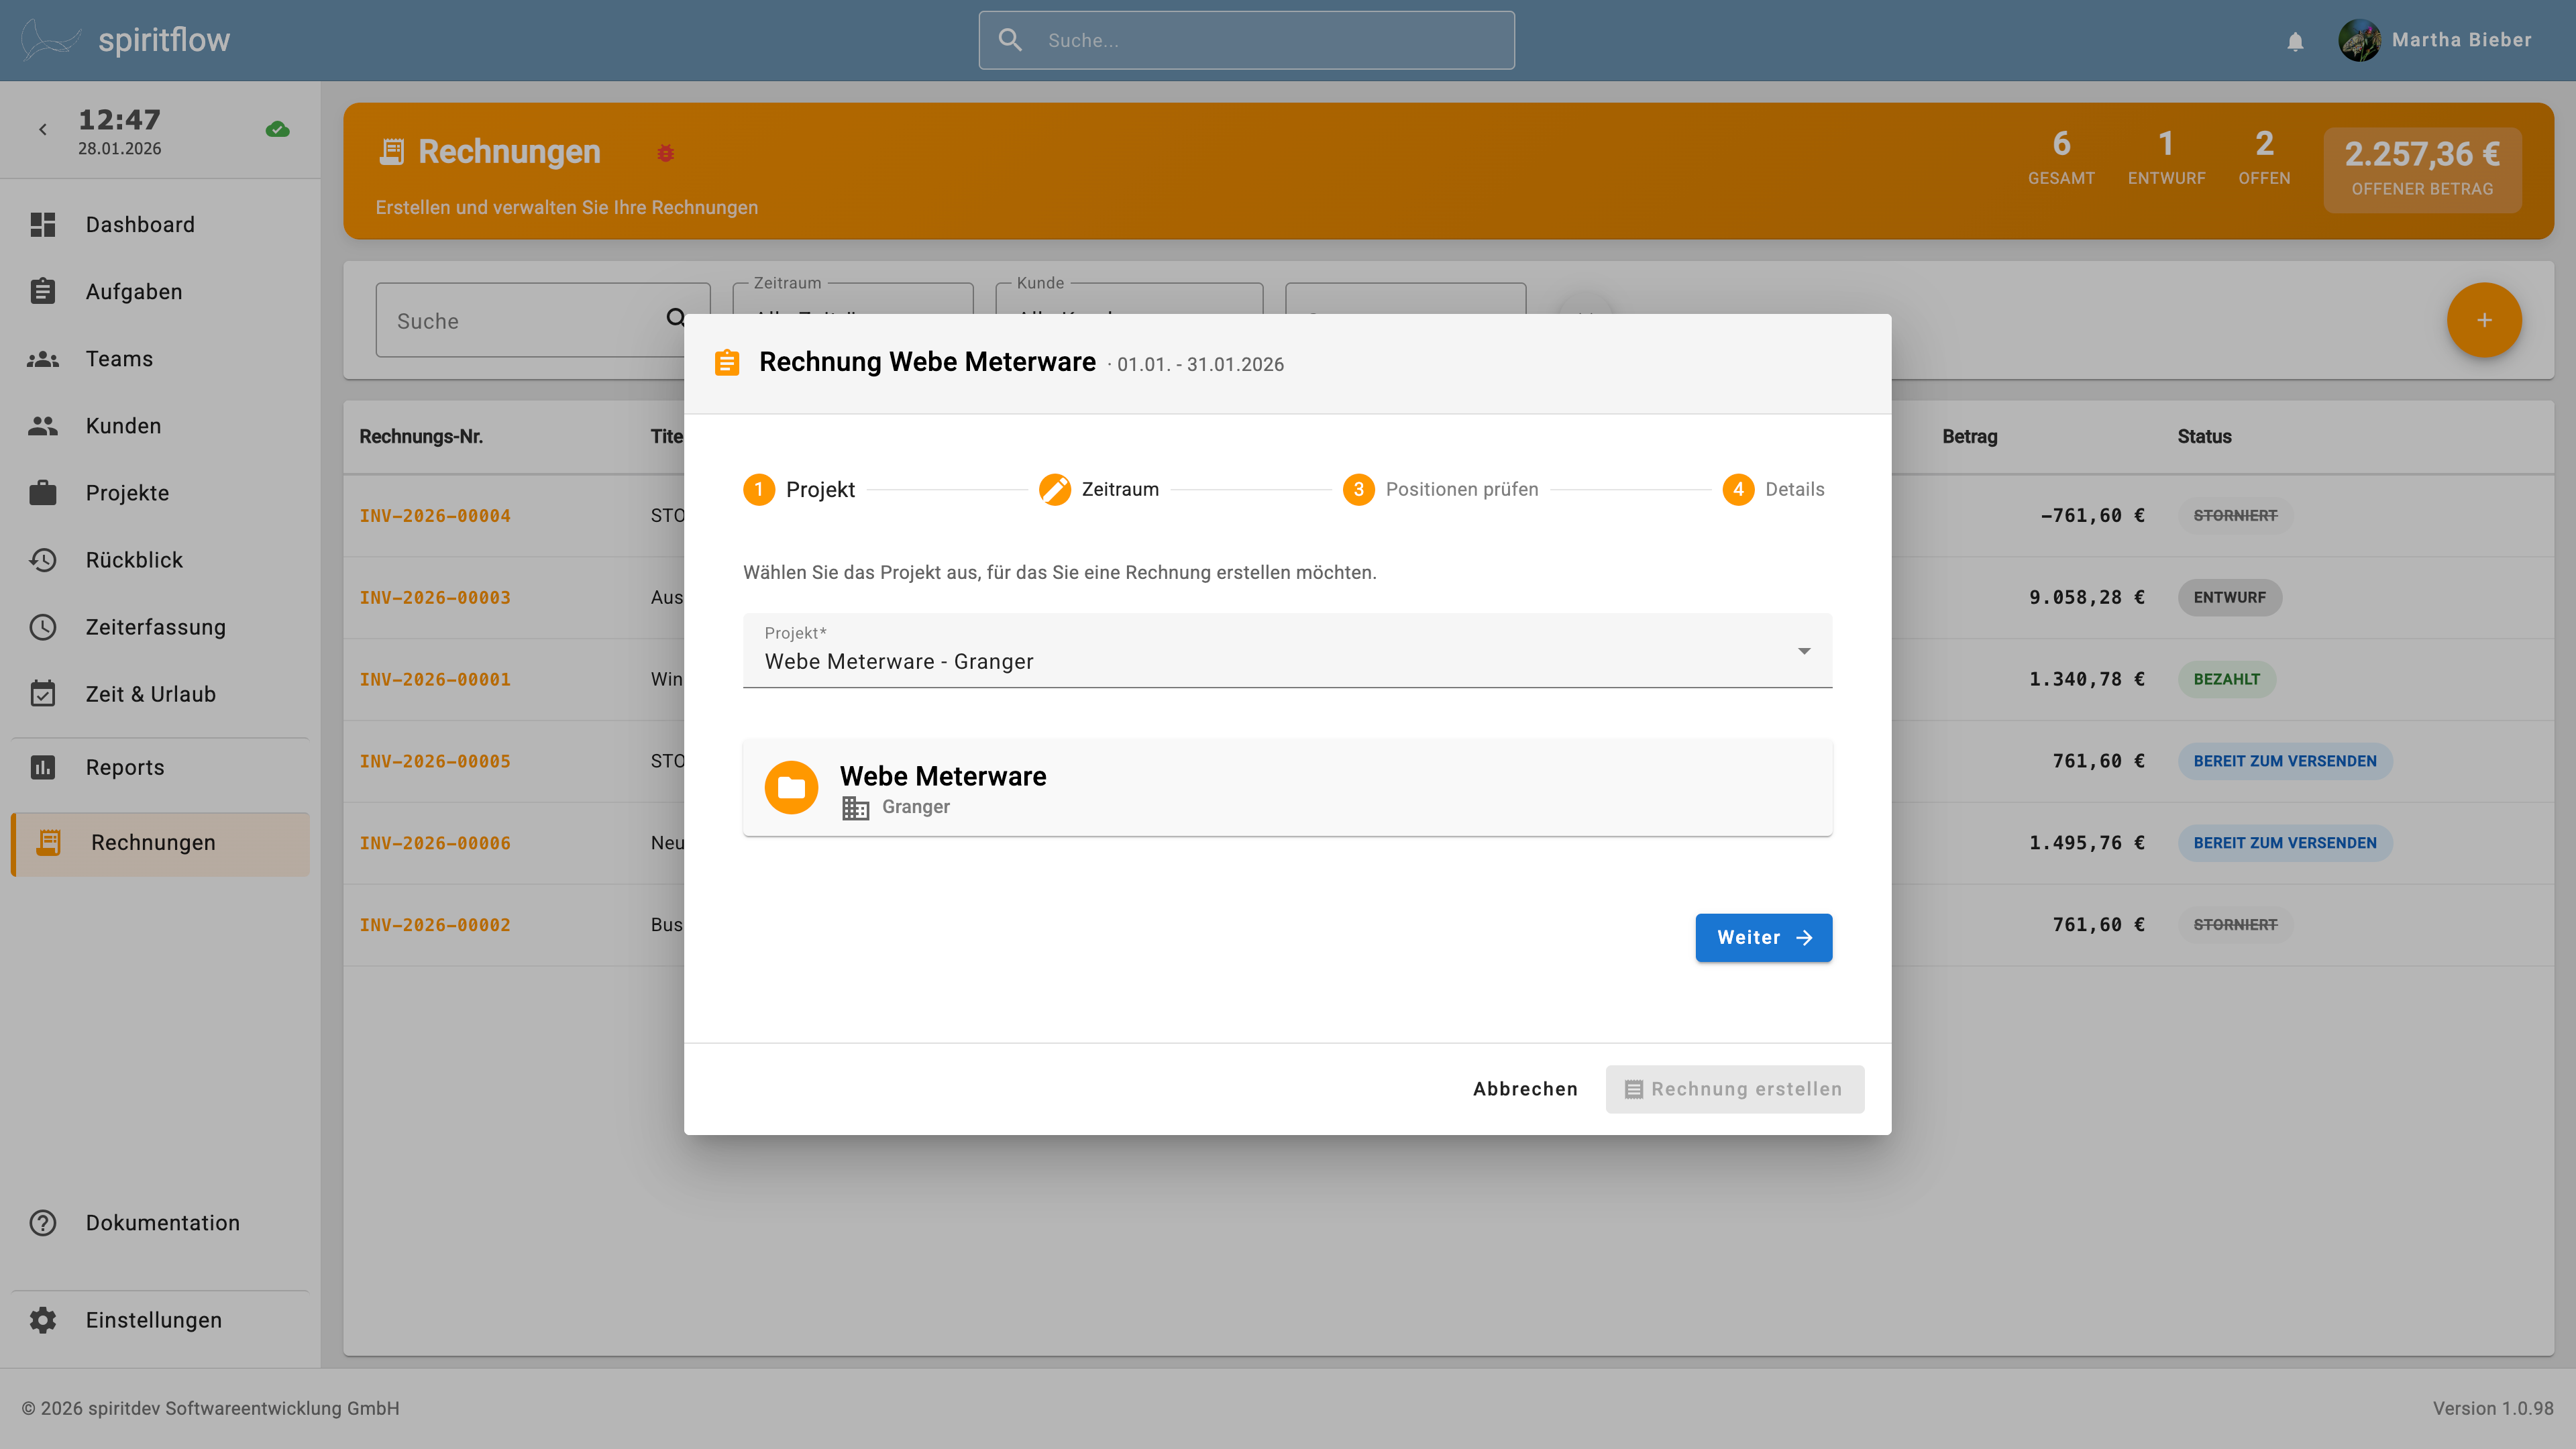
Task: Click the Granger company building icon
Action: [855, 808]
